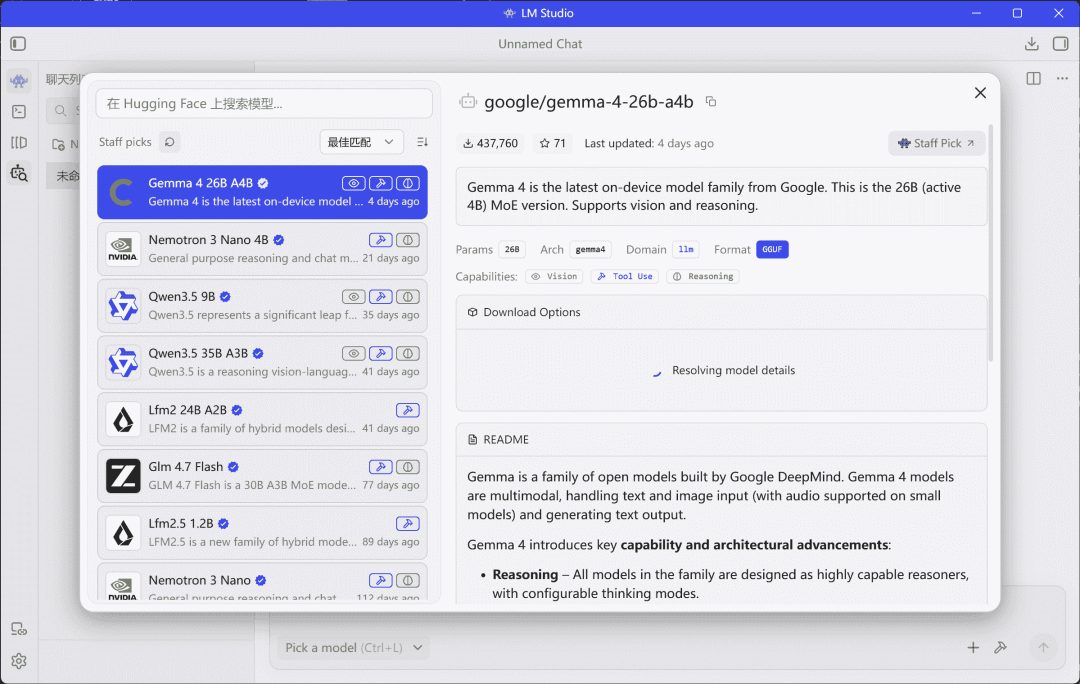1080x684 pixels.
Task: Click the plus attach icon in chat input
Action: (973, 647)
